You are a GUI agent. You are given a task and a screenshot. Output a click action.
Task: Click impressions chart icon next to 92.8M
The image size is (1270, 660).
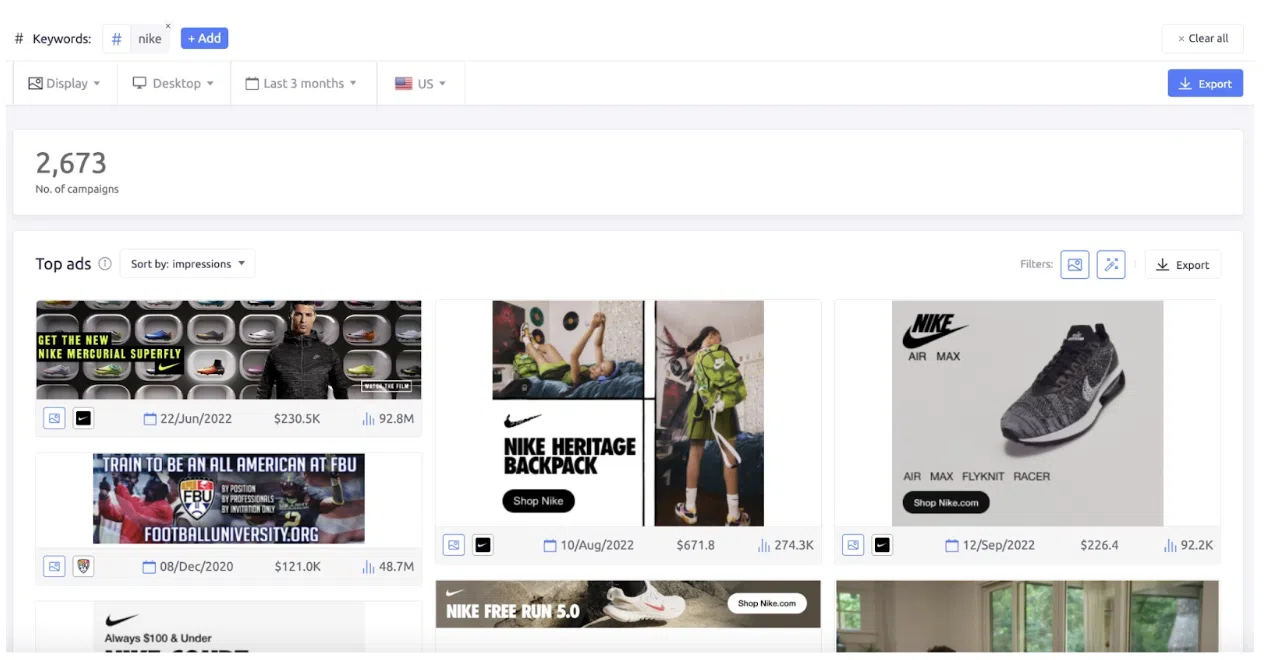tap(368, 419)
